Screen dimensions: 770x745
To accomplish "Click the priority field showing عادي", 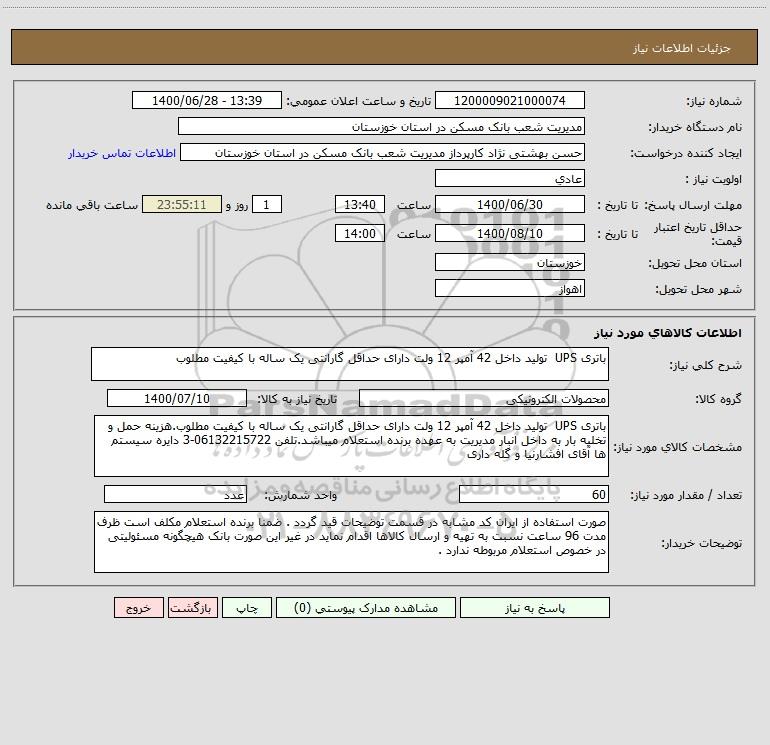I will (510, 178).
